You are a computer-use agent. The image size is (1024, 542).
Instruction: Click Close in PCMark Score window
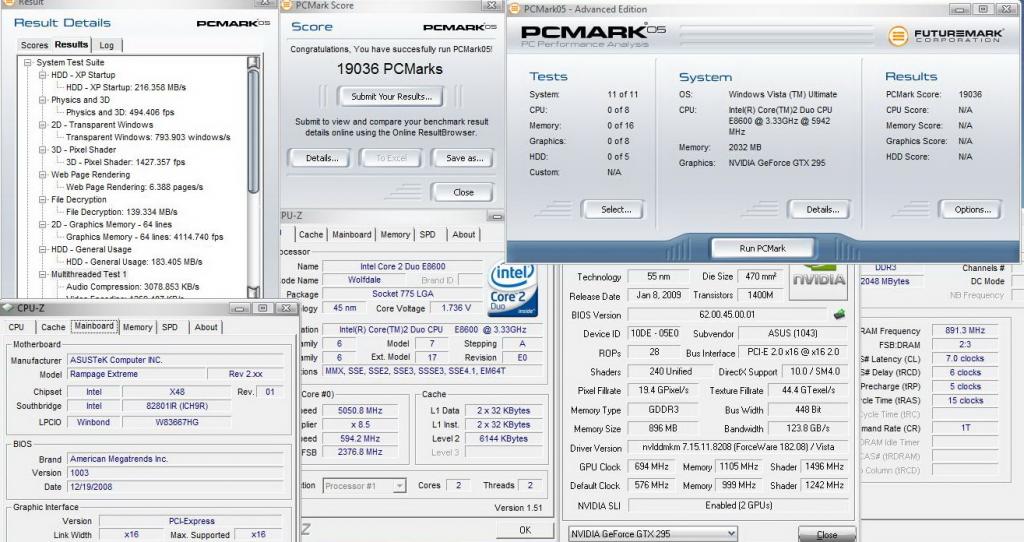[x=463, y=193]
